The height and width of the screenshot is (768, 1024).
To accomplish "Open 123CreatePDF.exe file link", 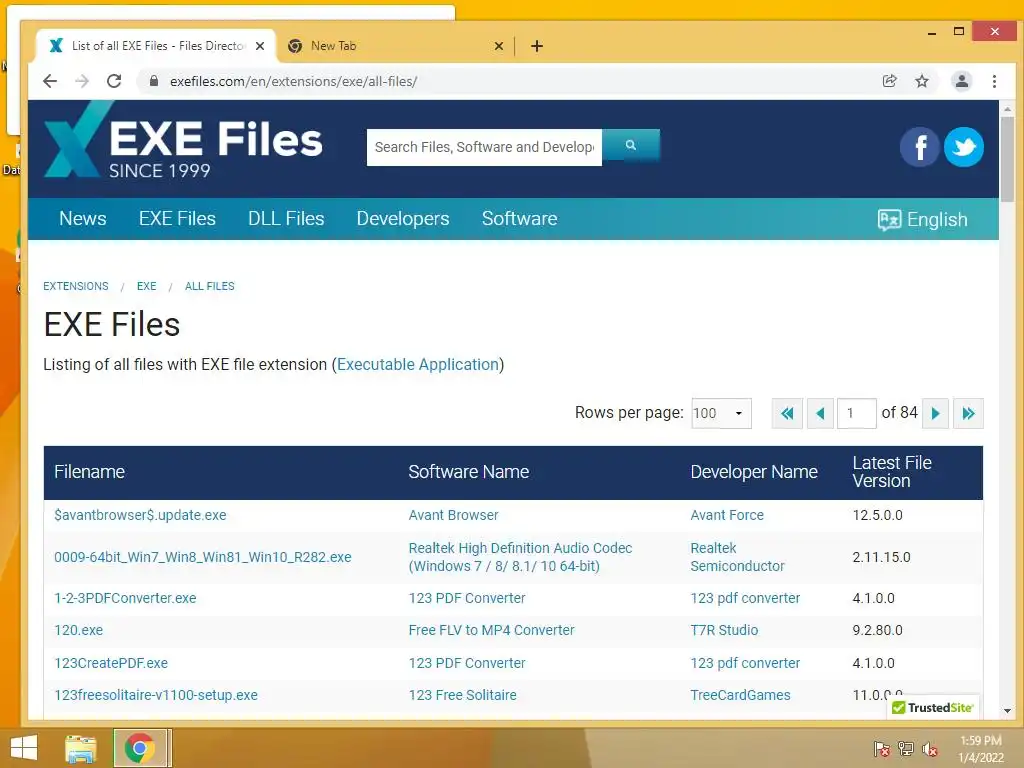I will 111,663.
